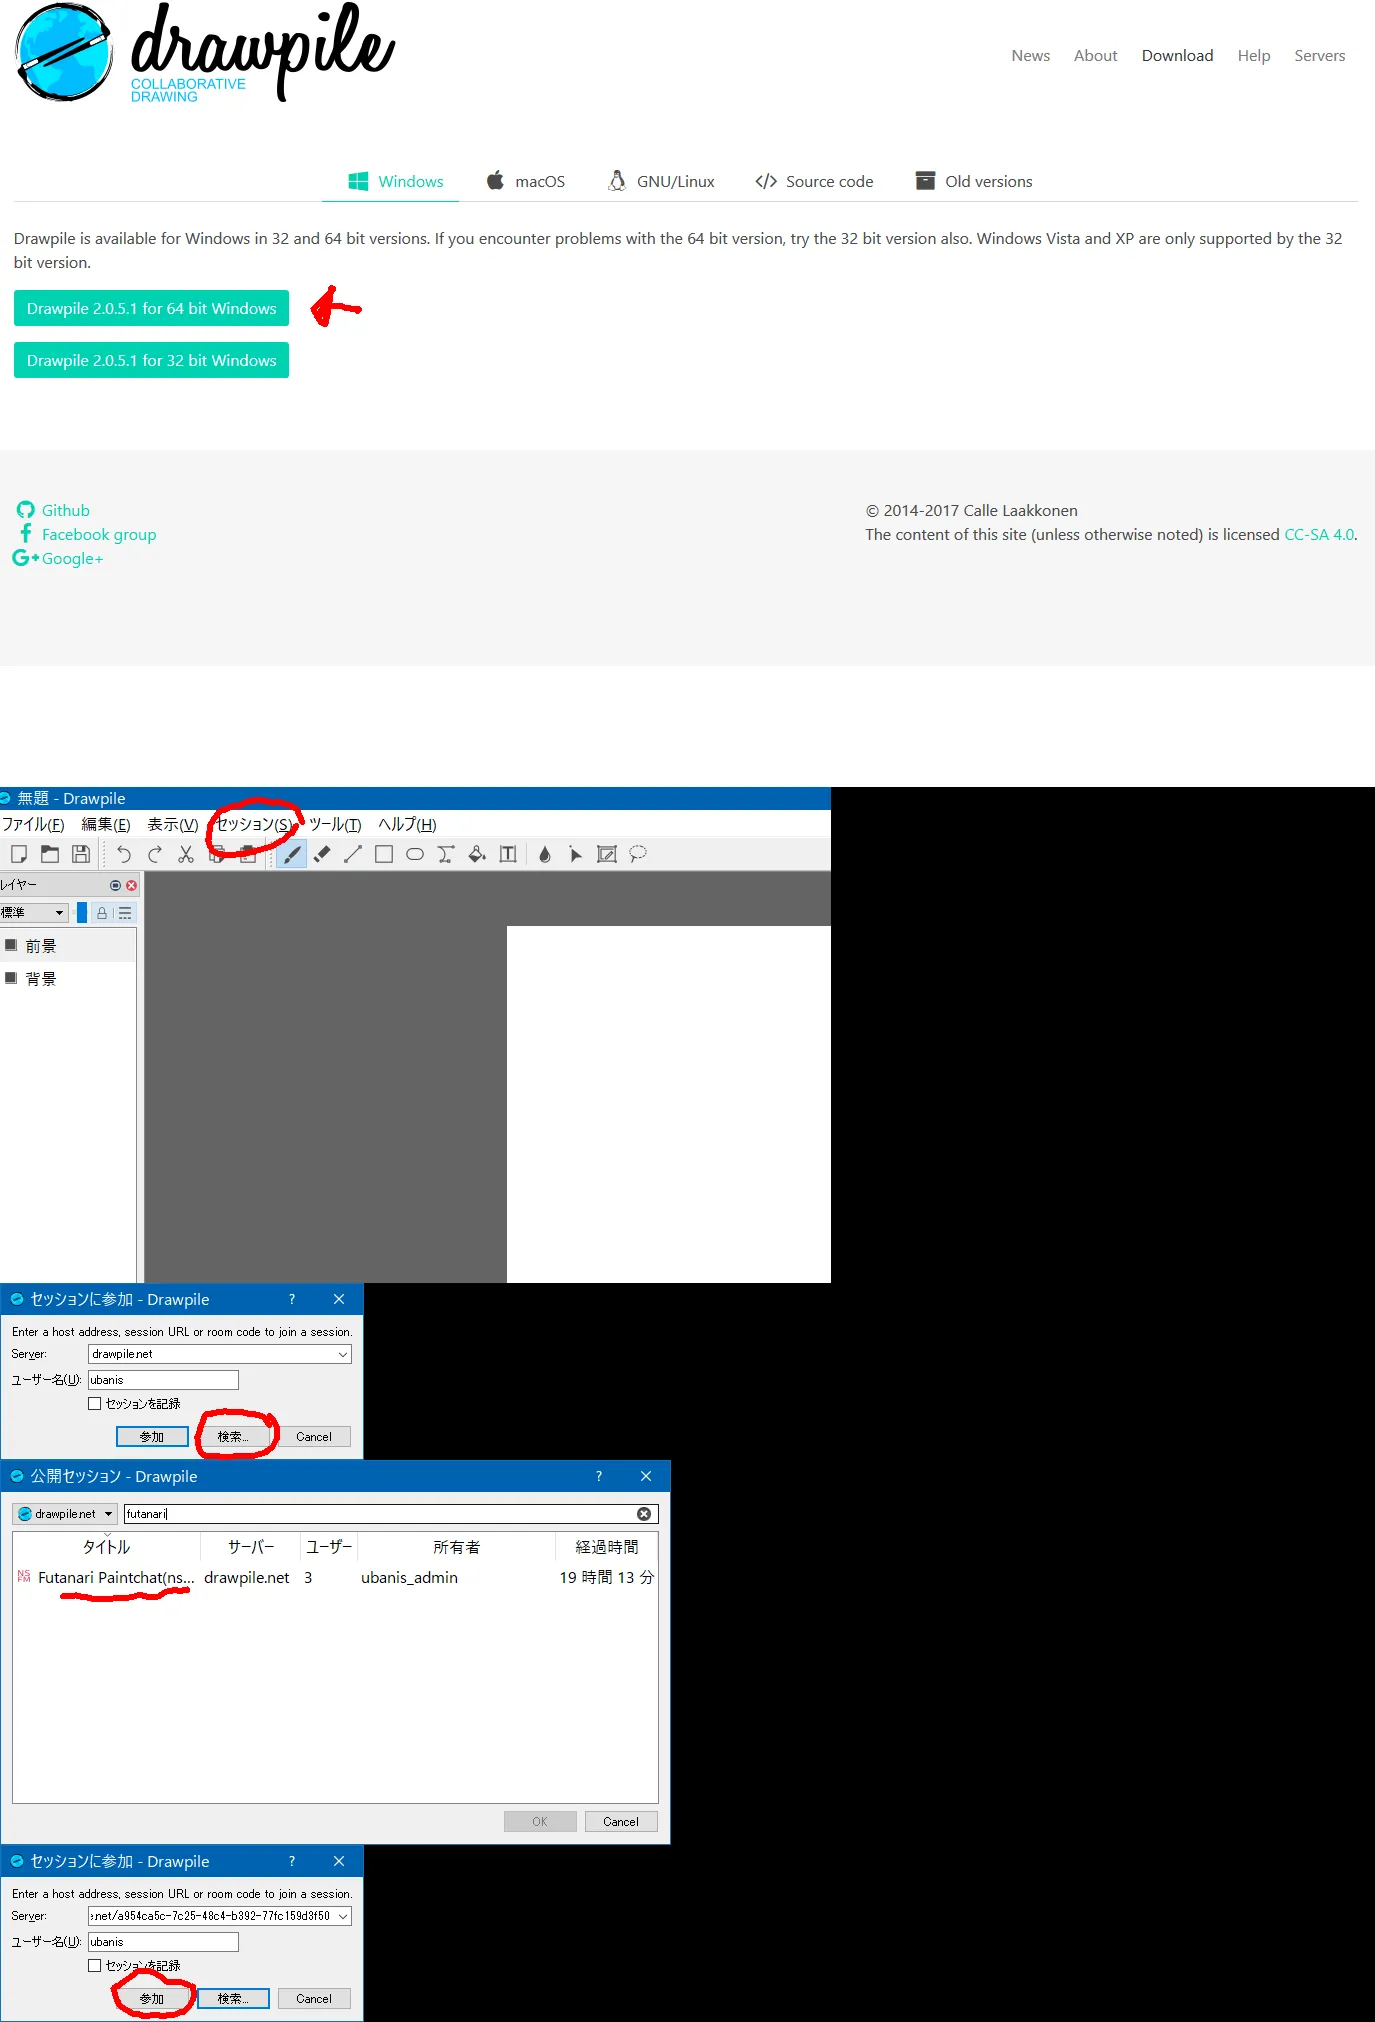Click Cancel in the 公開セッション dialog
Image resolution: width=1375 pixels, height=2022 pixels.
coord(621,1822)
